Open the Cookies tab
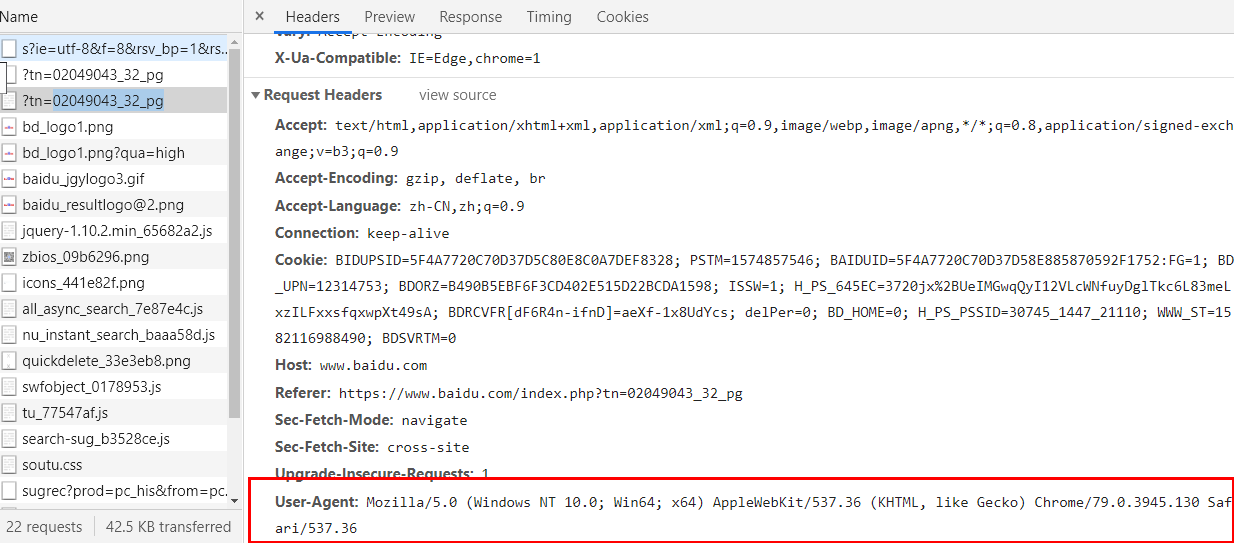Screen dimensions: 1234x543 tap(622, 17)
